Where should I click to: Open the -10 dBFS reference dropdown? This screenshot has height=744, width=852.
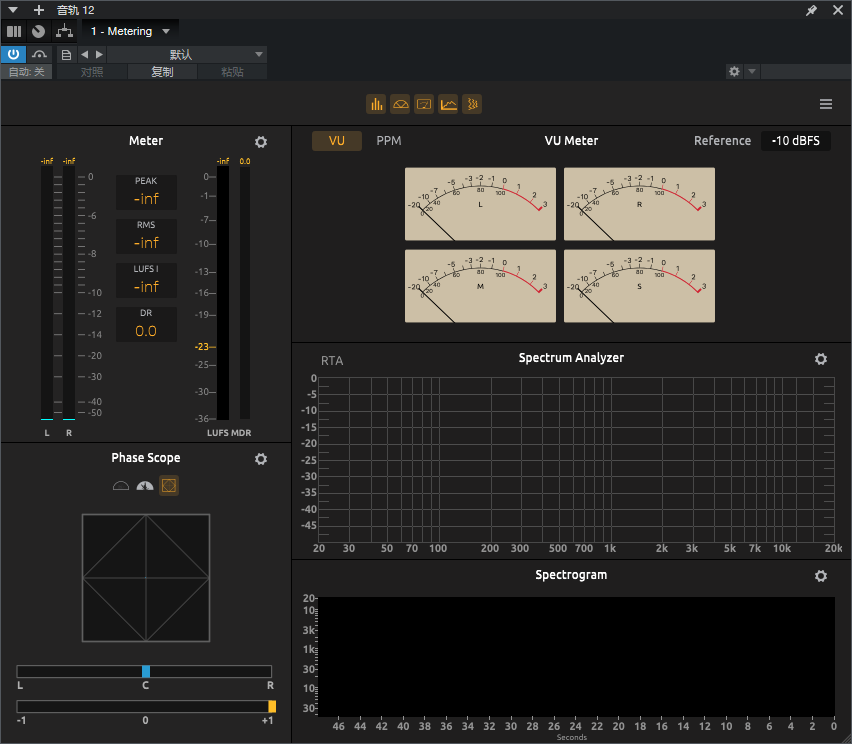point(795,141)
